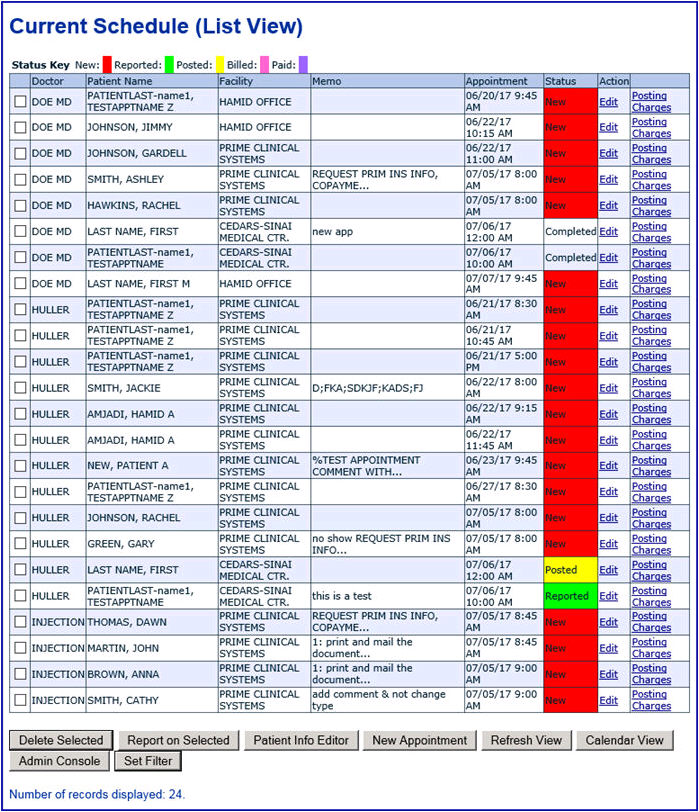The image size is (699, 812).
Task: Check the GREEN, GARY row checkbox
Action: tap(20, 544)
